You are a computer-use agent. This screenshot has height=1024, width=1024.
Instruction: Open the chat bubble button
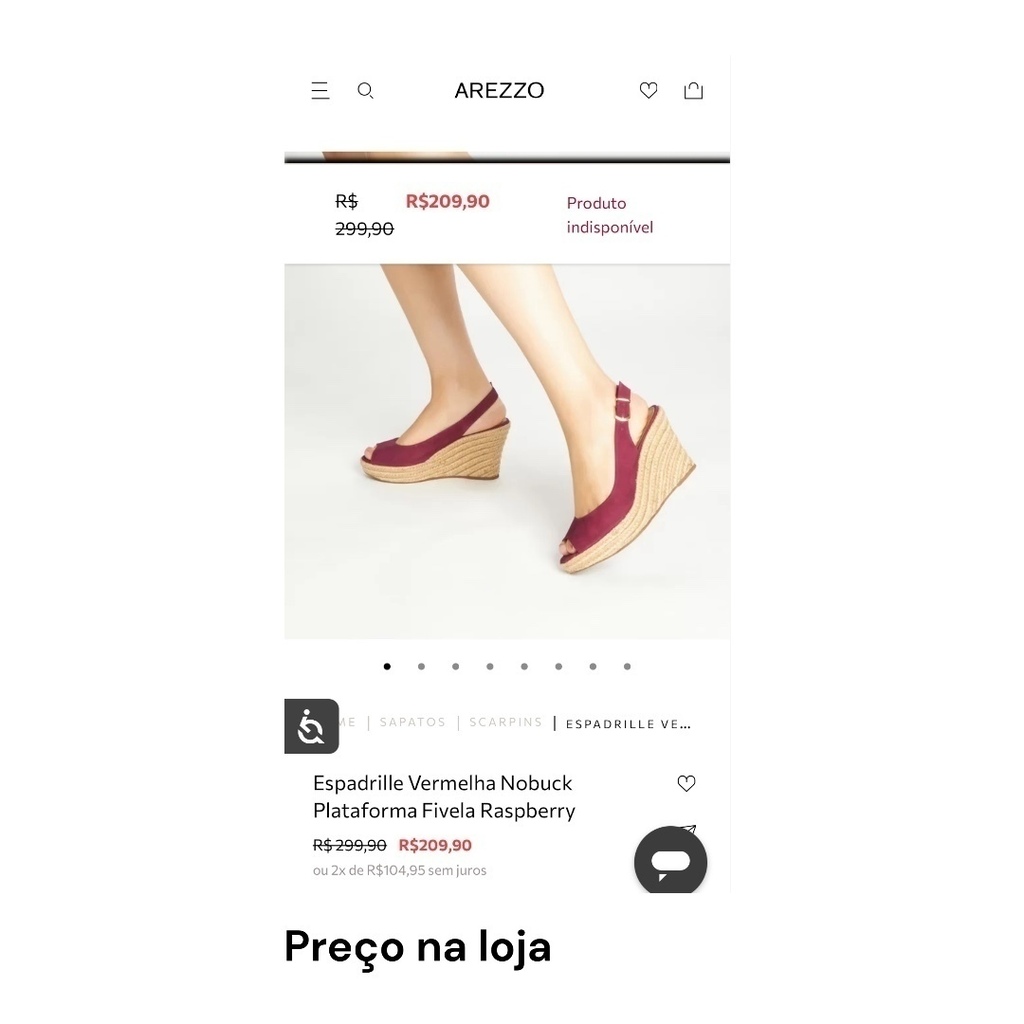(x=671, y=861)
